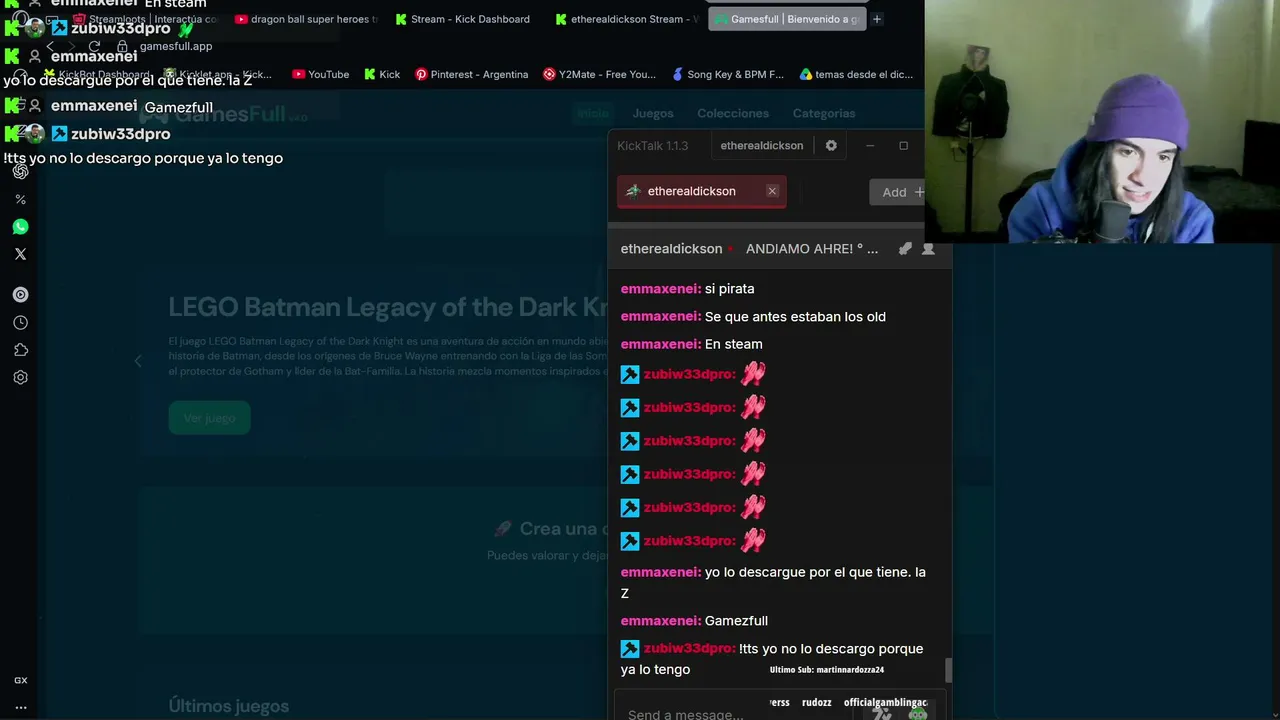
Task: Click the channel name etherealdickson in chat header
Action: coord(671,249)
